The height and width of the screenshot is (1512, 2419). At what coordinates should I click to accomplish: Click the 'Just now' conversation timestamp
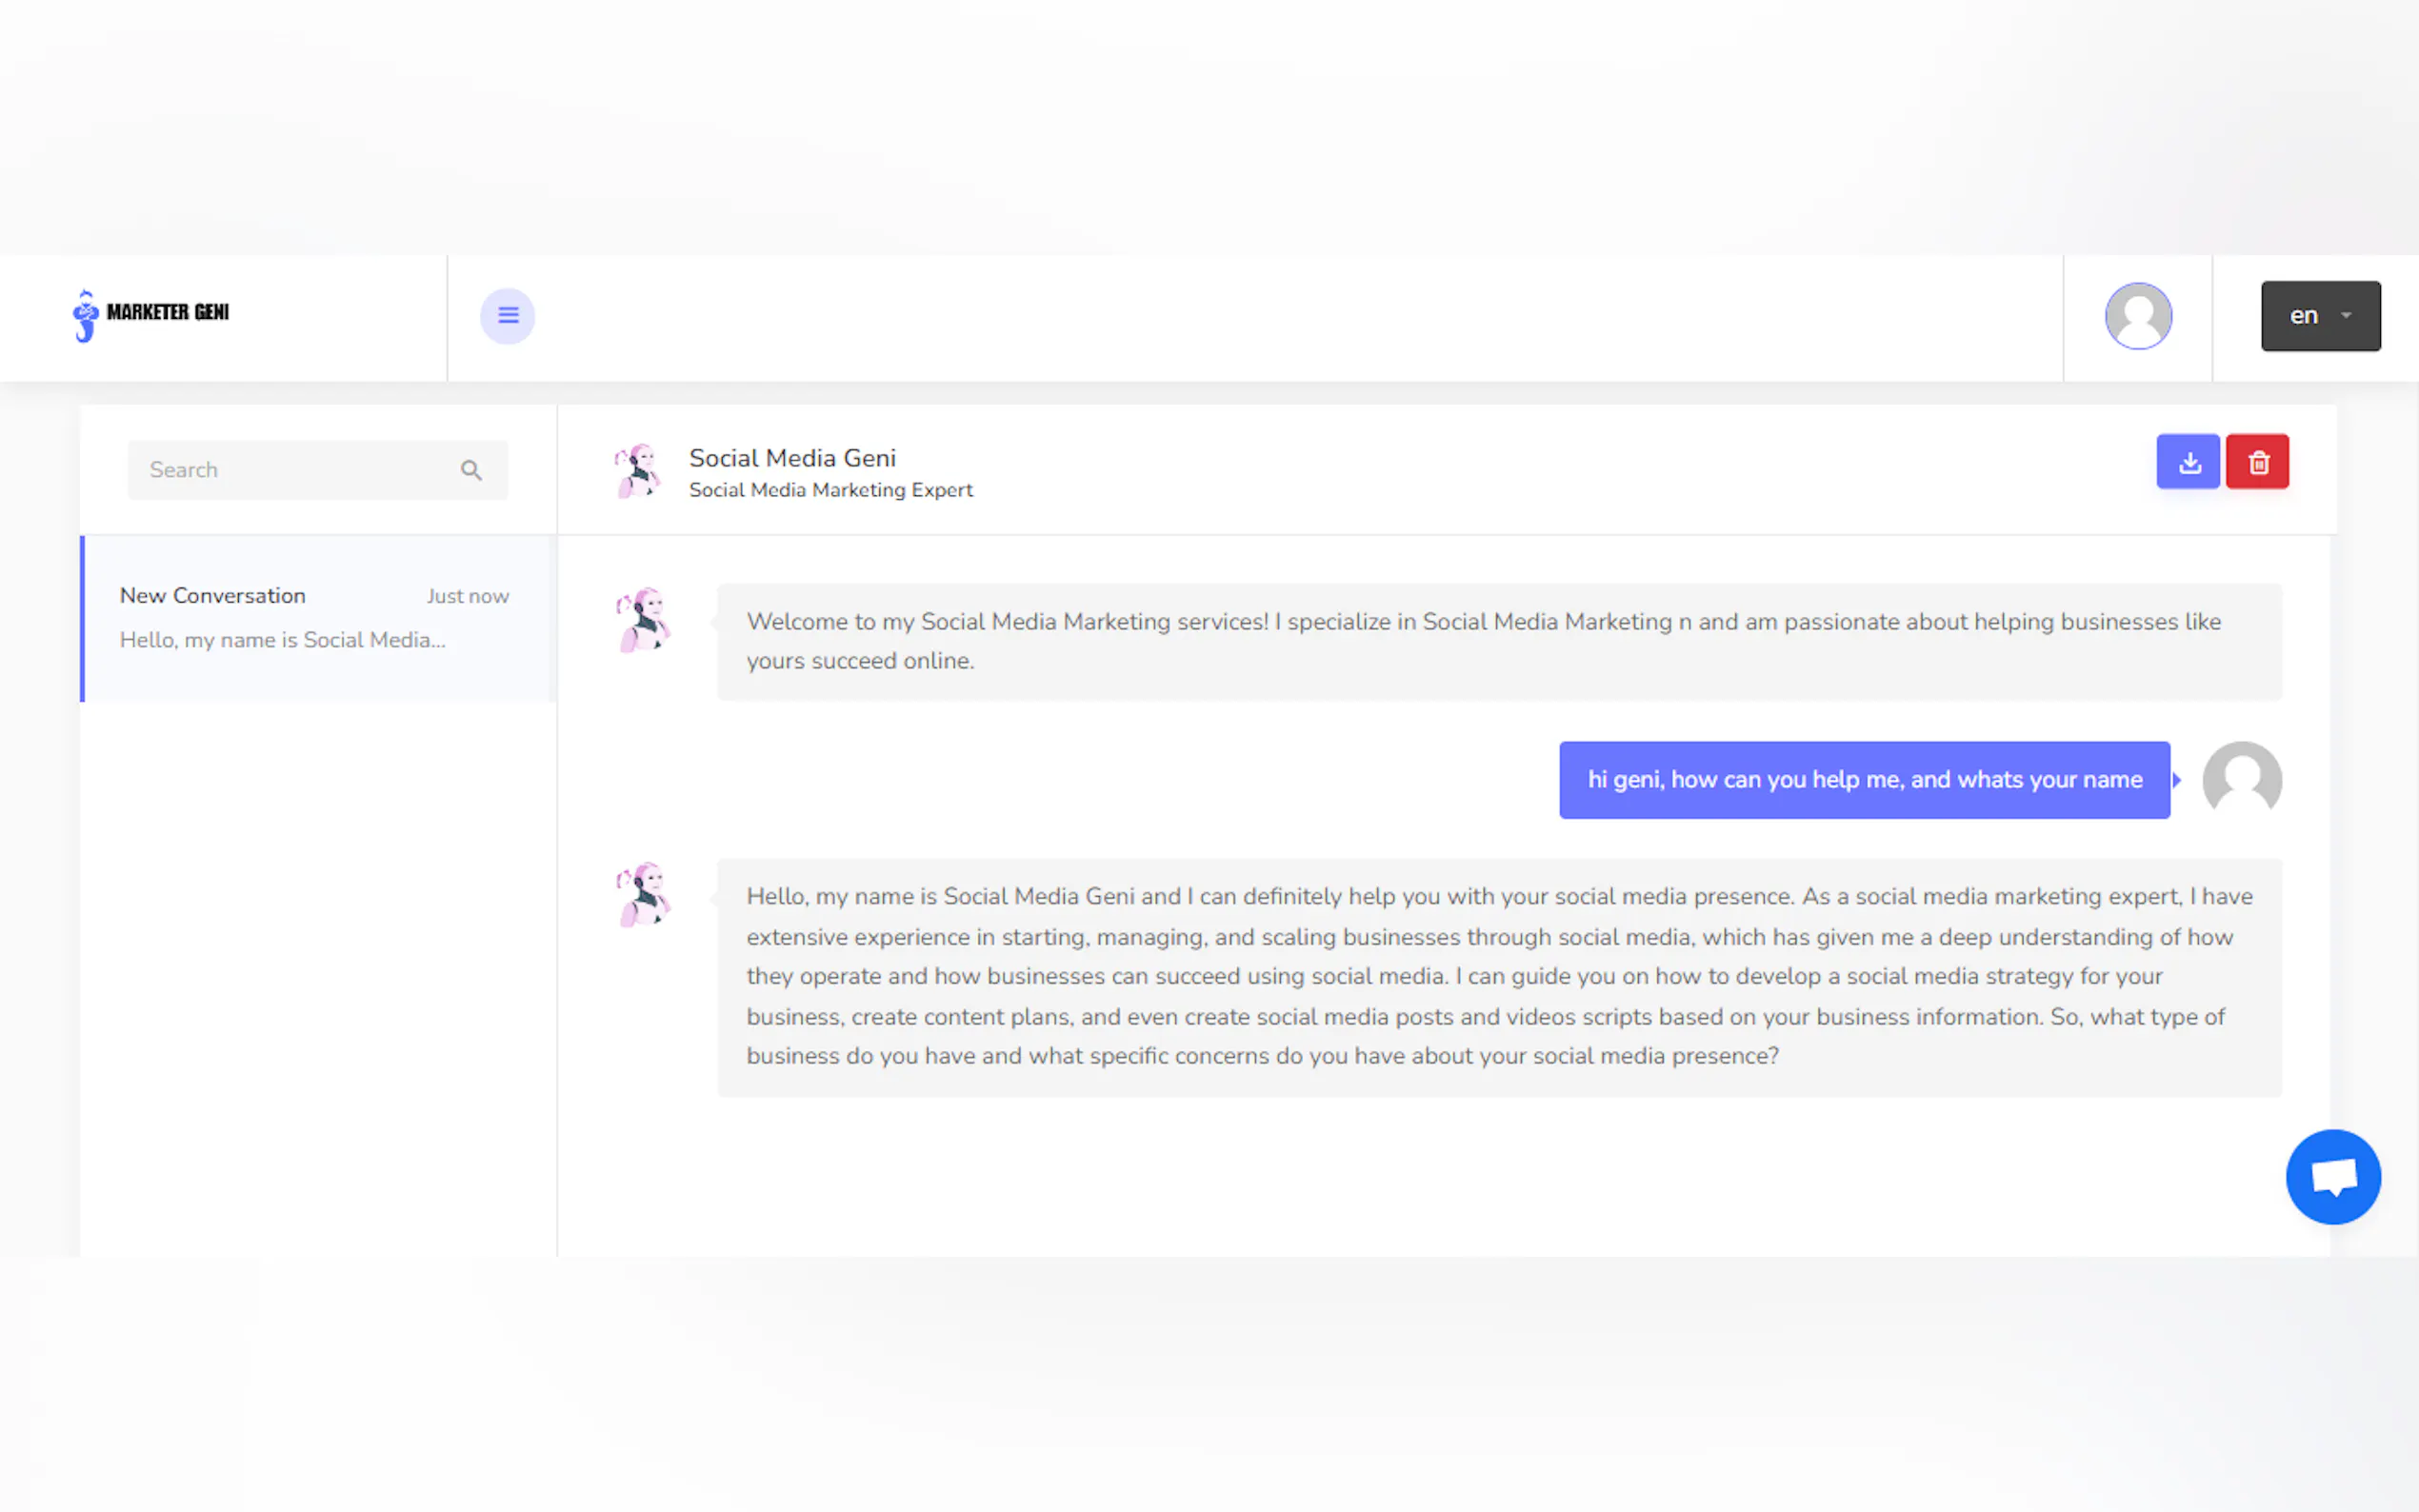467,596
